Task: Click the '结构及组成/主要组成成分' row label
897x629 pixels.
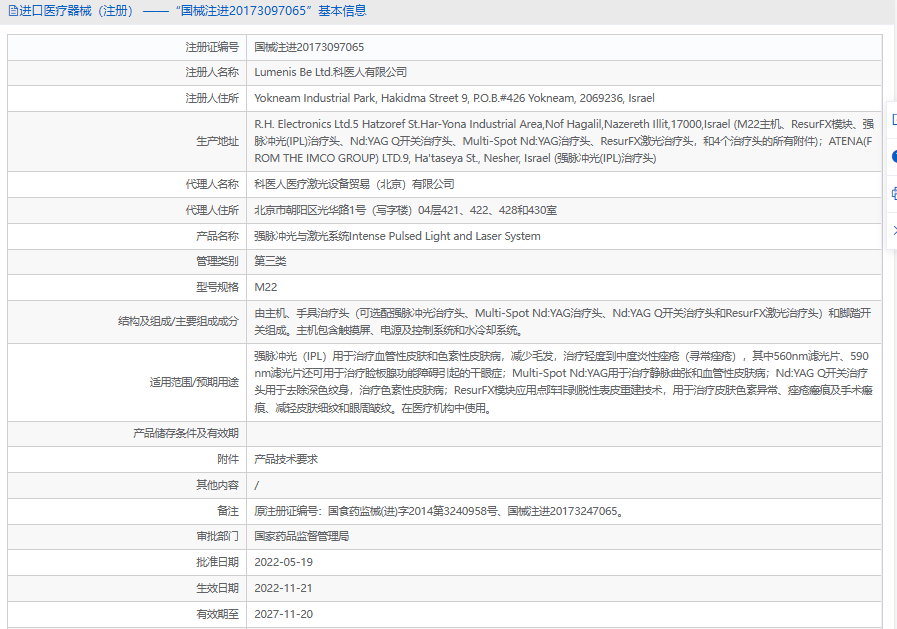Action: [x=178, y=321]
